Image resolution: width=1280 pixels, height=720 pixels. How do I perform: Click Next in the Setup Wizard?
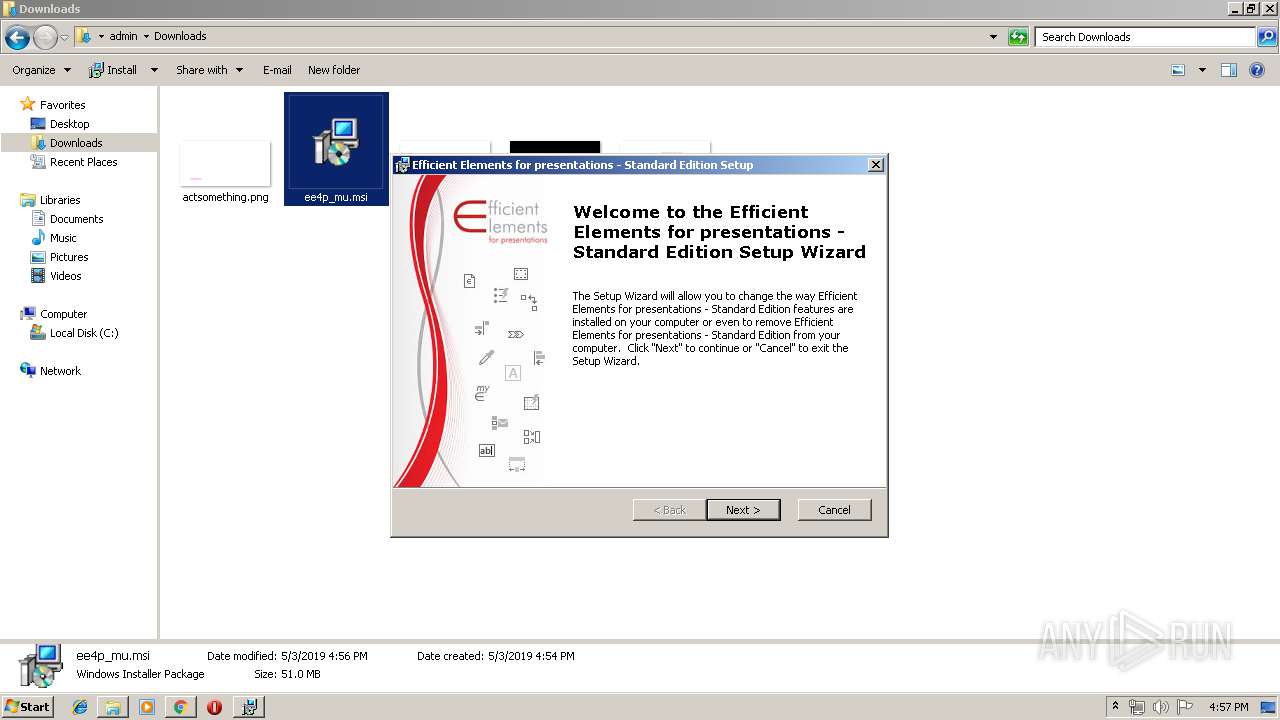[x=743, y=510]
